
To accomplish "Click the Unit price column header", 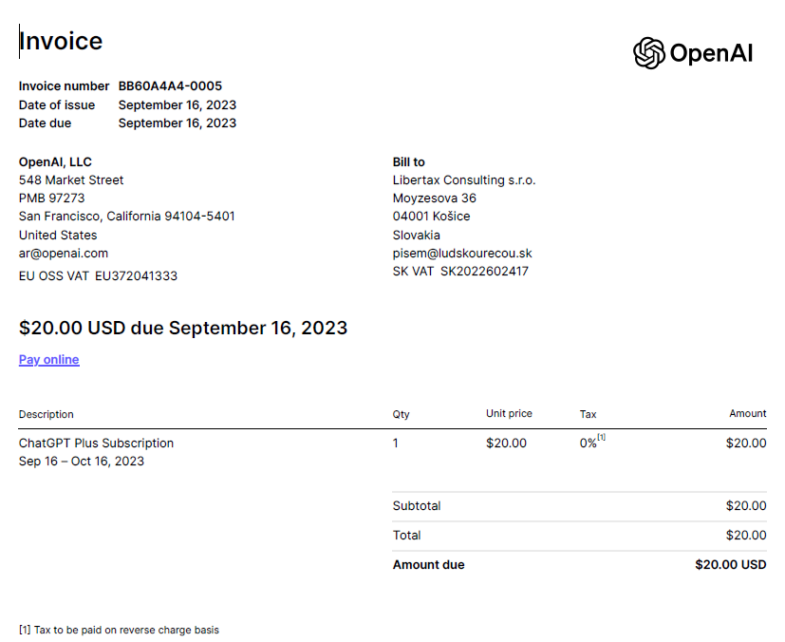I will (509, 414).
